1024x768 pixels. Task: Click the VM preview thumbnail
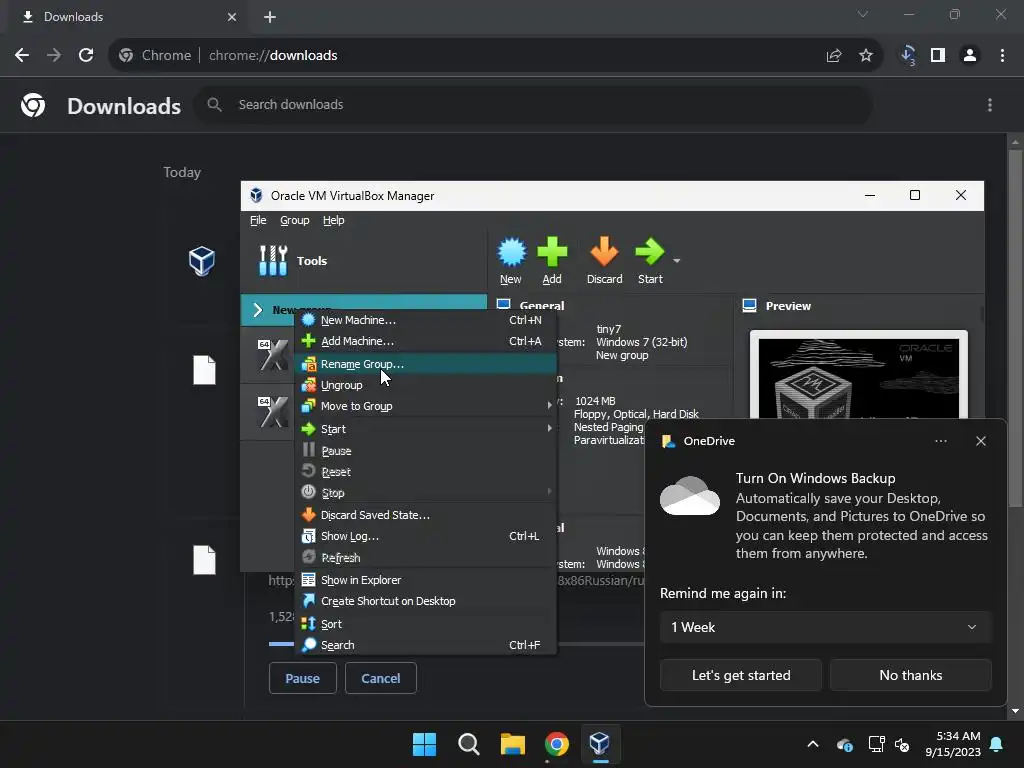pyautogui.click(x=858, y=376)
